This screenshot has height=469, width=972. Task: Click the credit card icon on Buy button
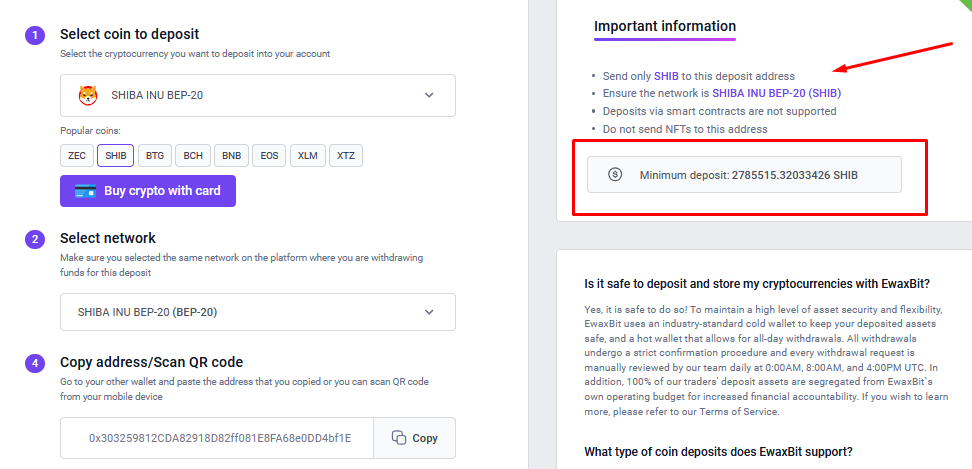coord(85,191)
